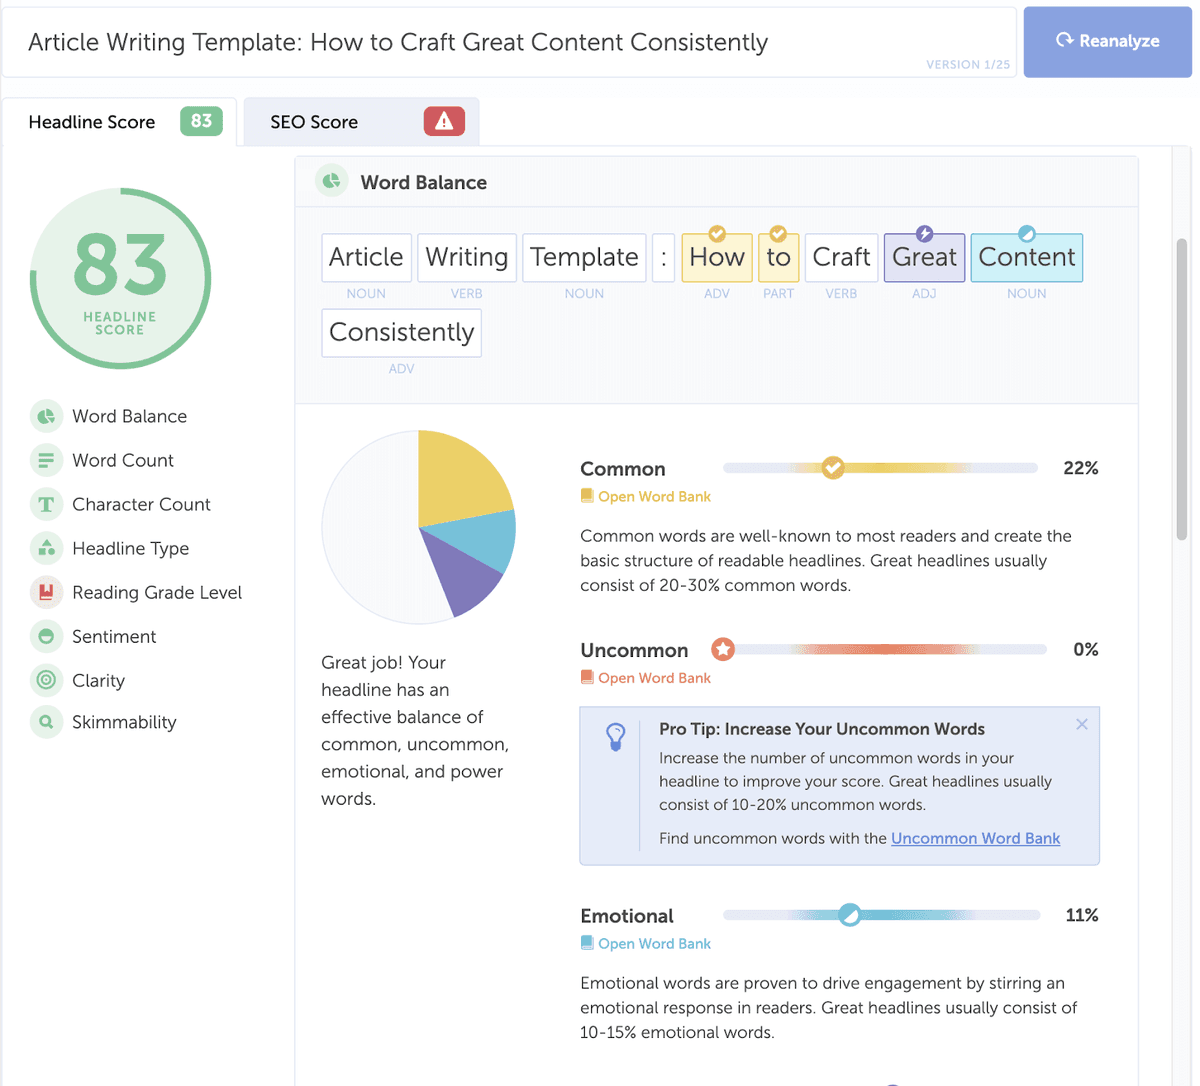
Task: Select the Clarity target icon
Action: pyautogui.click(x=47, y=680)
